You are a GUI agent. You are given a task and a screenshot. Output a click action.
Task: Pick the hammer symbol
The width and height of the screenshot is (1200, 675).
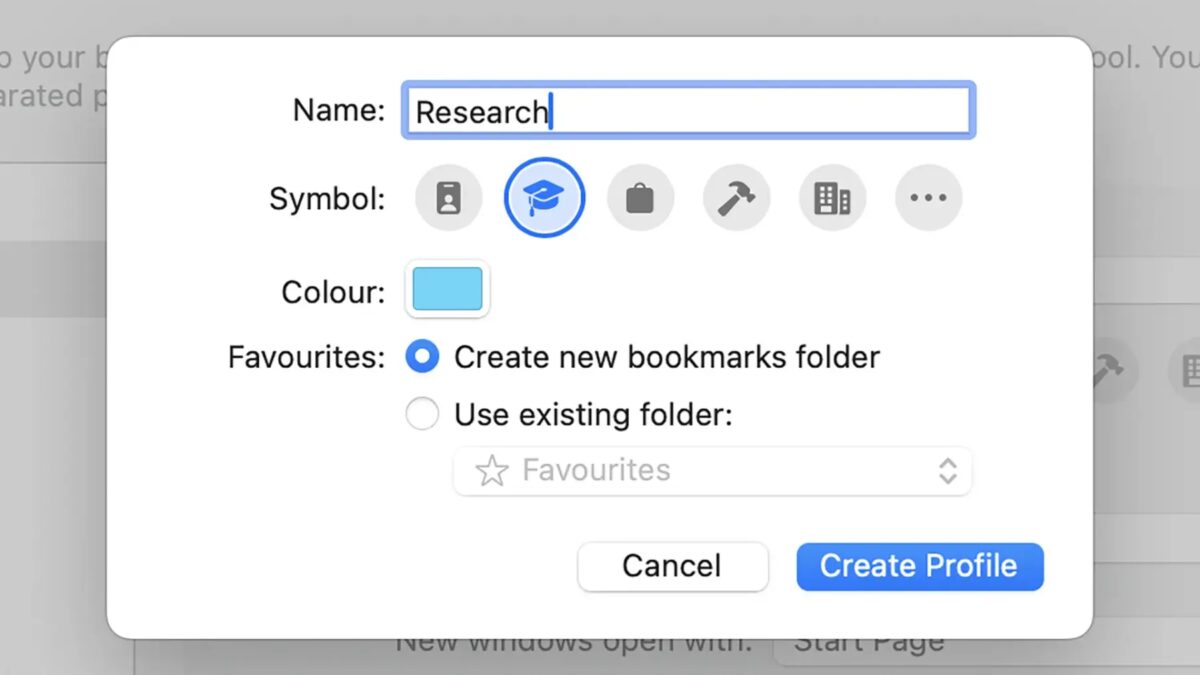pos(736,197)
